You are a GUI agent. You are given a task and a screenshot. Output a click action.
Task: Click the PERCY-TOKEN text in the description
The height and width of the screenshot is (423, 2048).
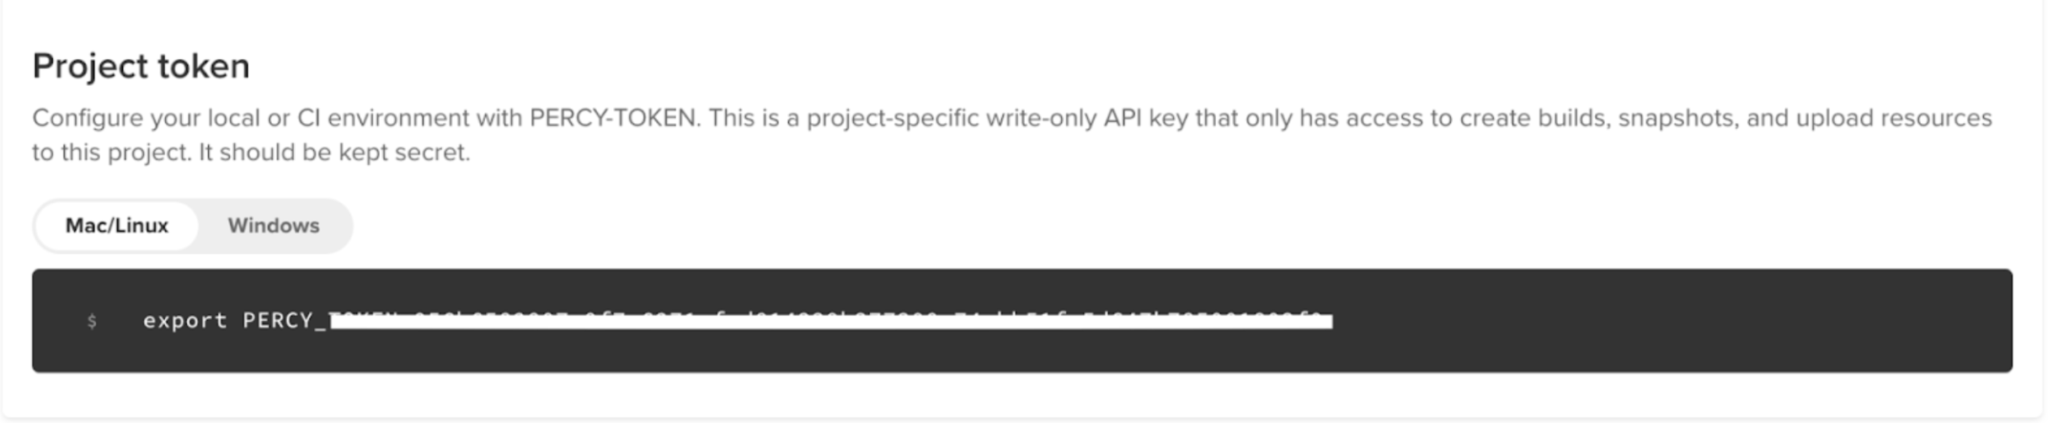[x=612, y=118]
